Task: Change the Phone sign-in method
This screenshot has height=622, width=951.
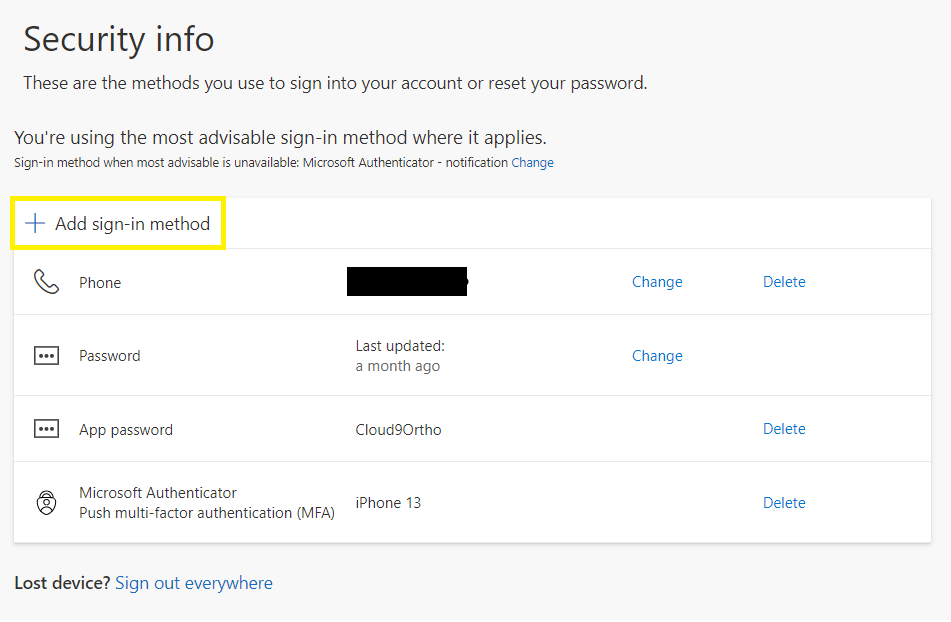Action: click(x=657, y=282)
